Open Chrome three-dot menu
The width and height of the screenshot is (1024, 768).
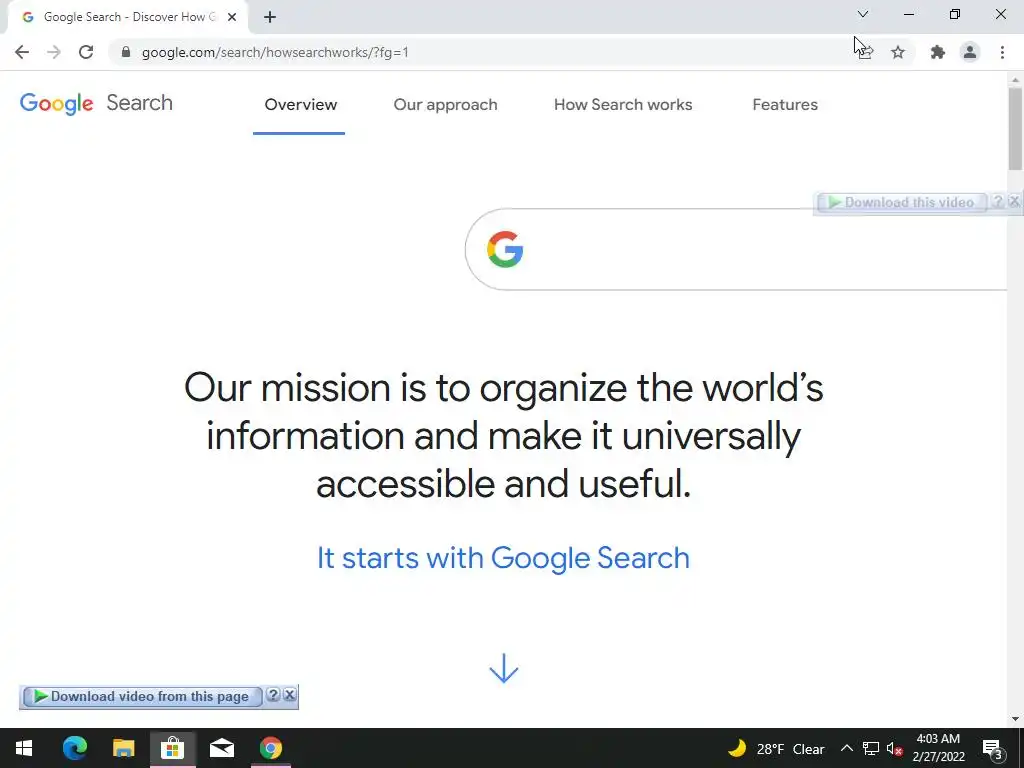1002,52
